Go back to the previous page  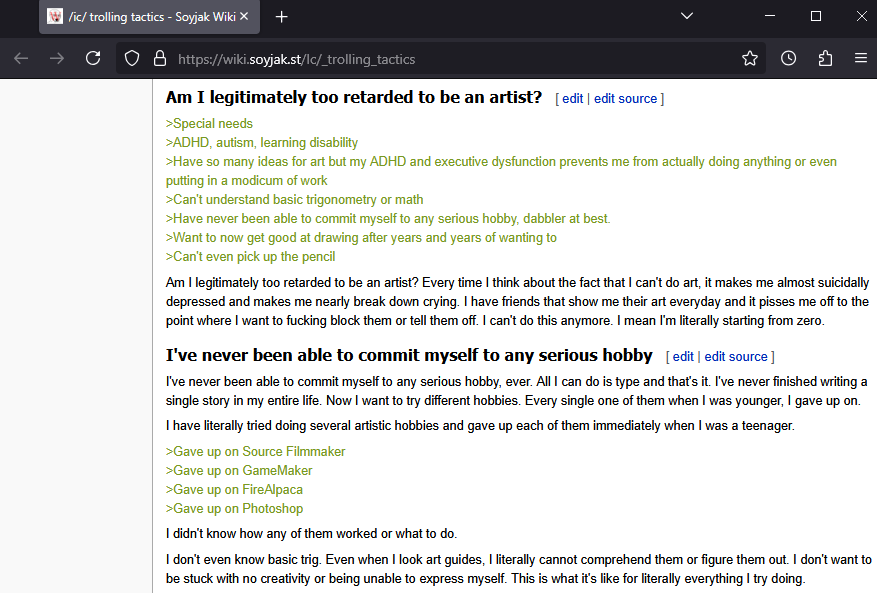point(21,59)
